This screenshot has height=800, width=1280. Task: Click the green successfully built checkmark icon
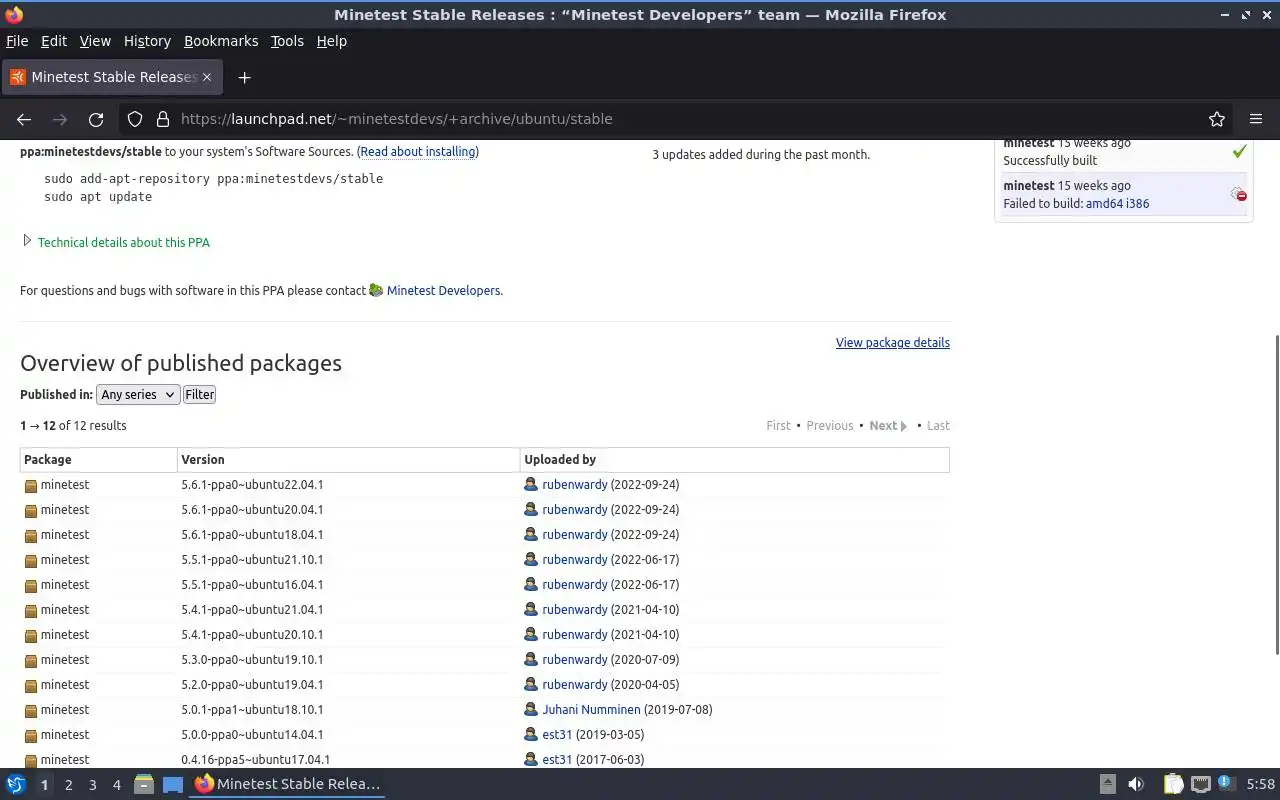1239,151
